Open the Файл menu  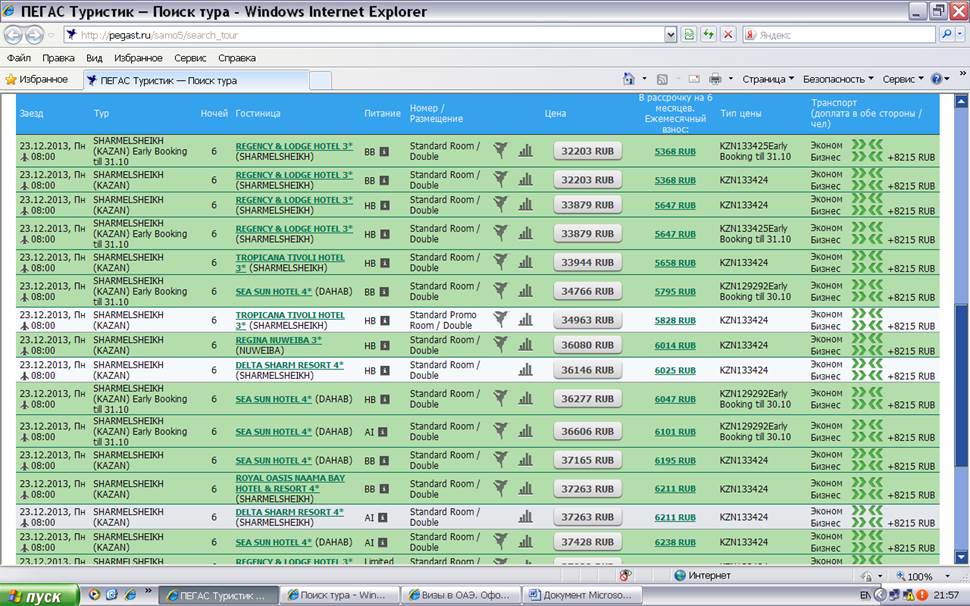coord(19,58)
